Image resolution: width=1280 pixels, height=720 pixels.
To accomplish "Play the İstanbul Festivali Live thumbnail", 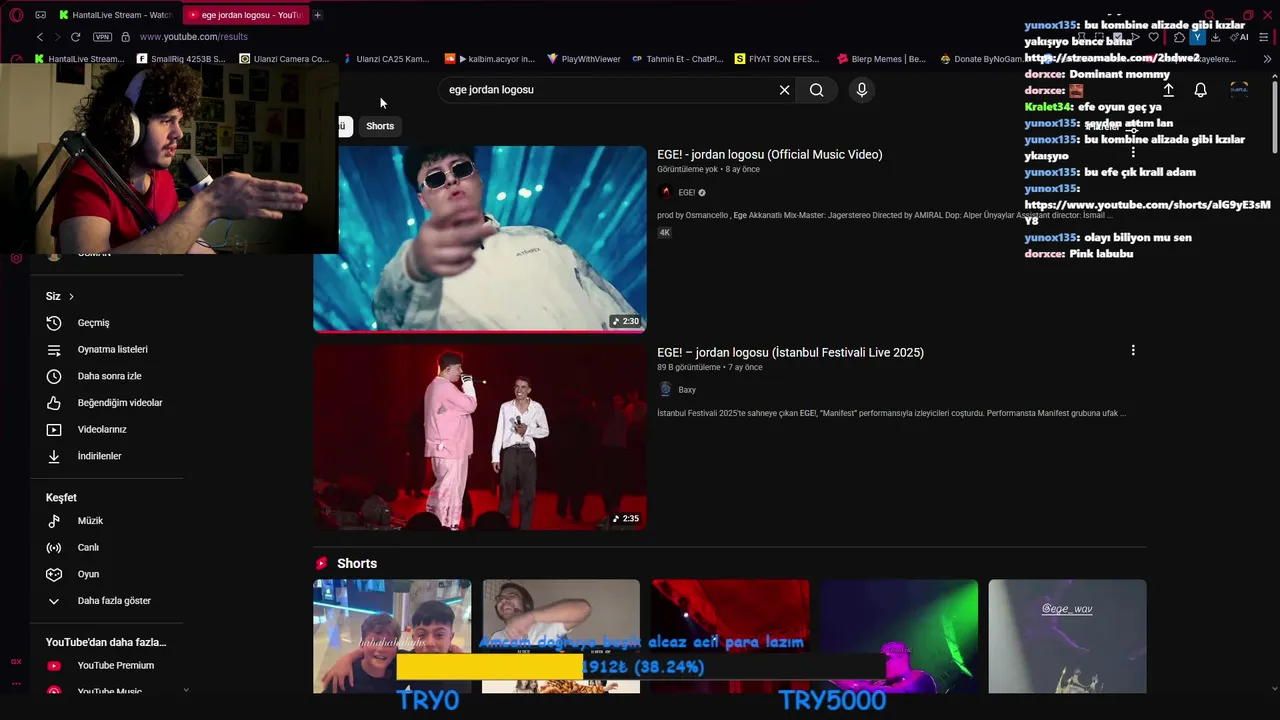I will click(x=480, y=437).
